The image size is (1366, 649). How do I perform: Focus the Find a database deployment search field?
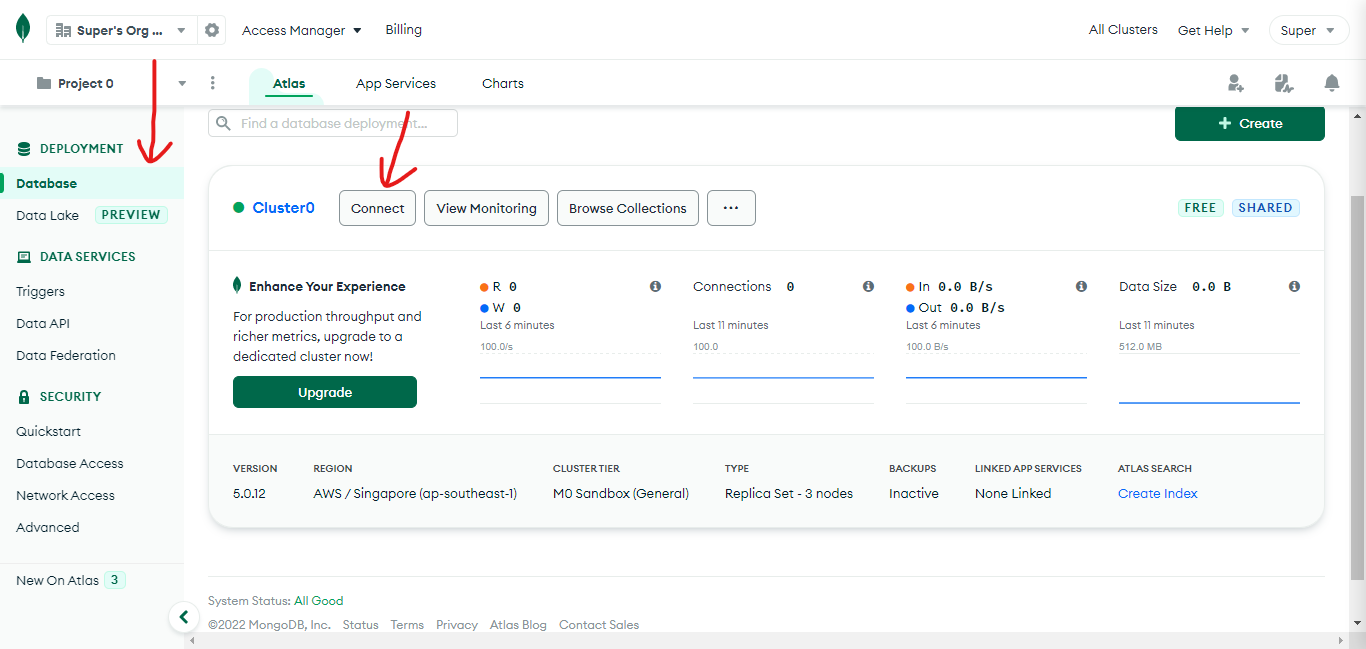(x=333, y=123)
